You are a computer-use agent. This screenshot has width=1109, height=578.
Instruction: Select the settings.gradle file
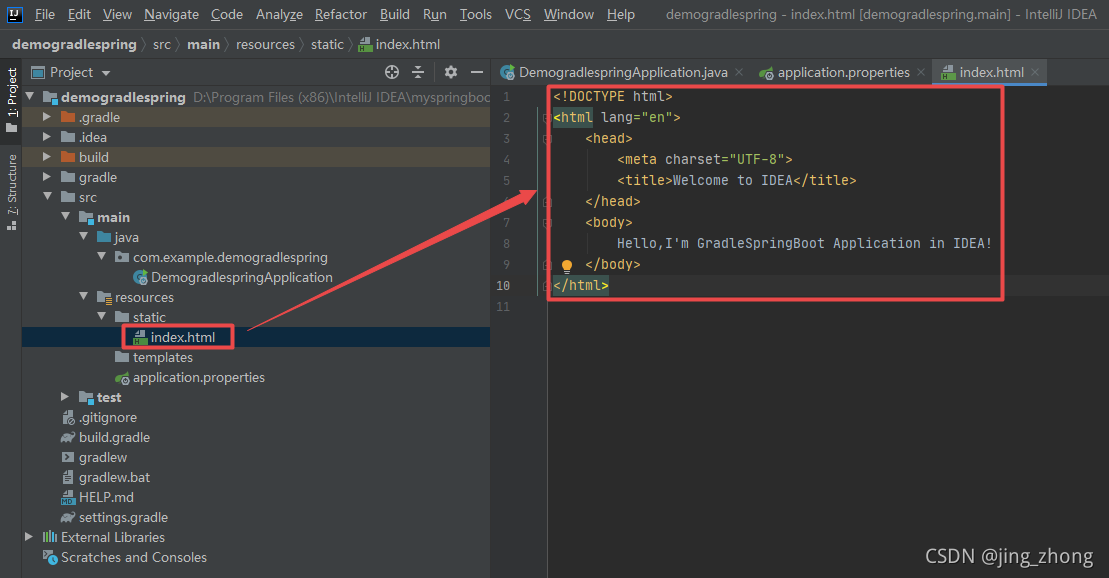pos(123,517)
